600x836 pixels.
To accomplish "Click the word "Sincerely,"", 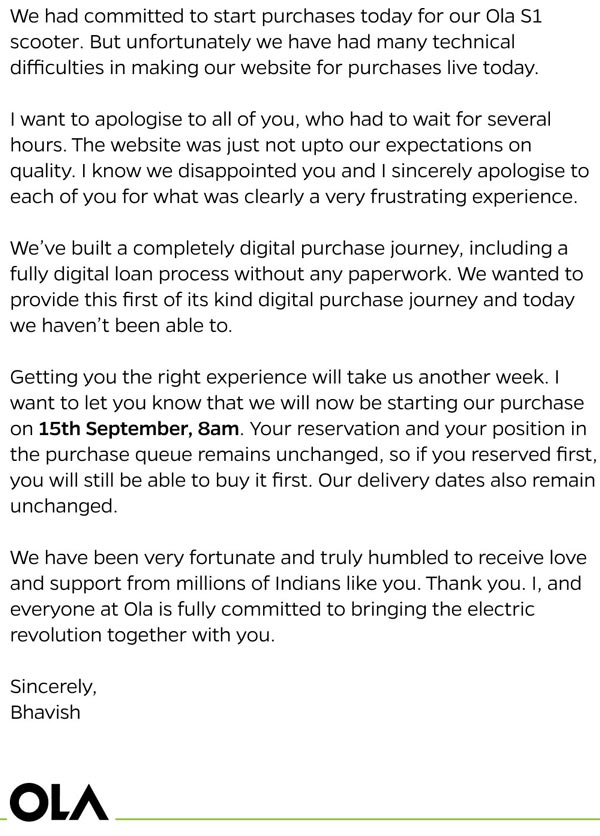I will click(53, 686).
